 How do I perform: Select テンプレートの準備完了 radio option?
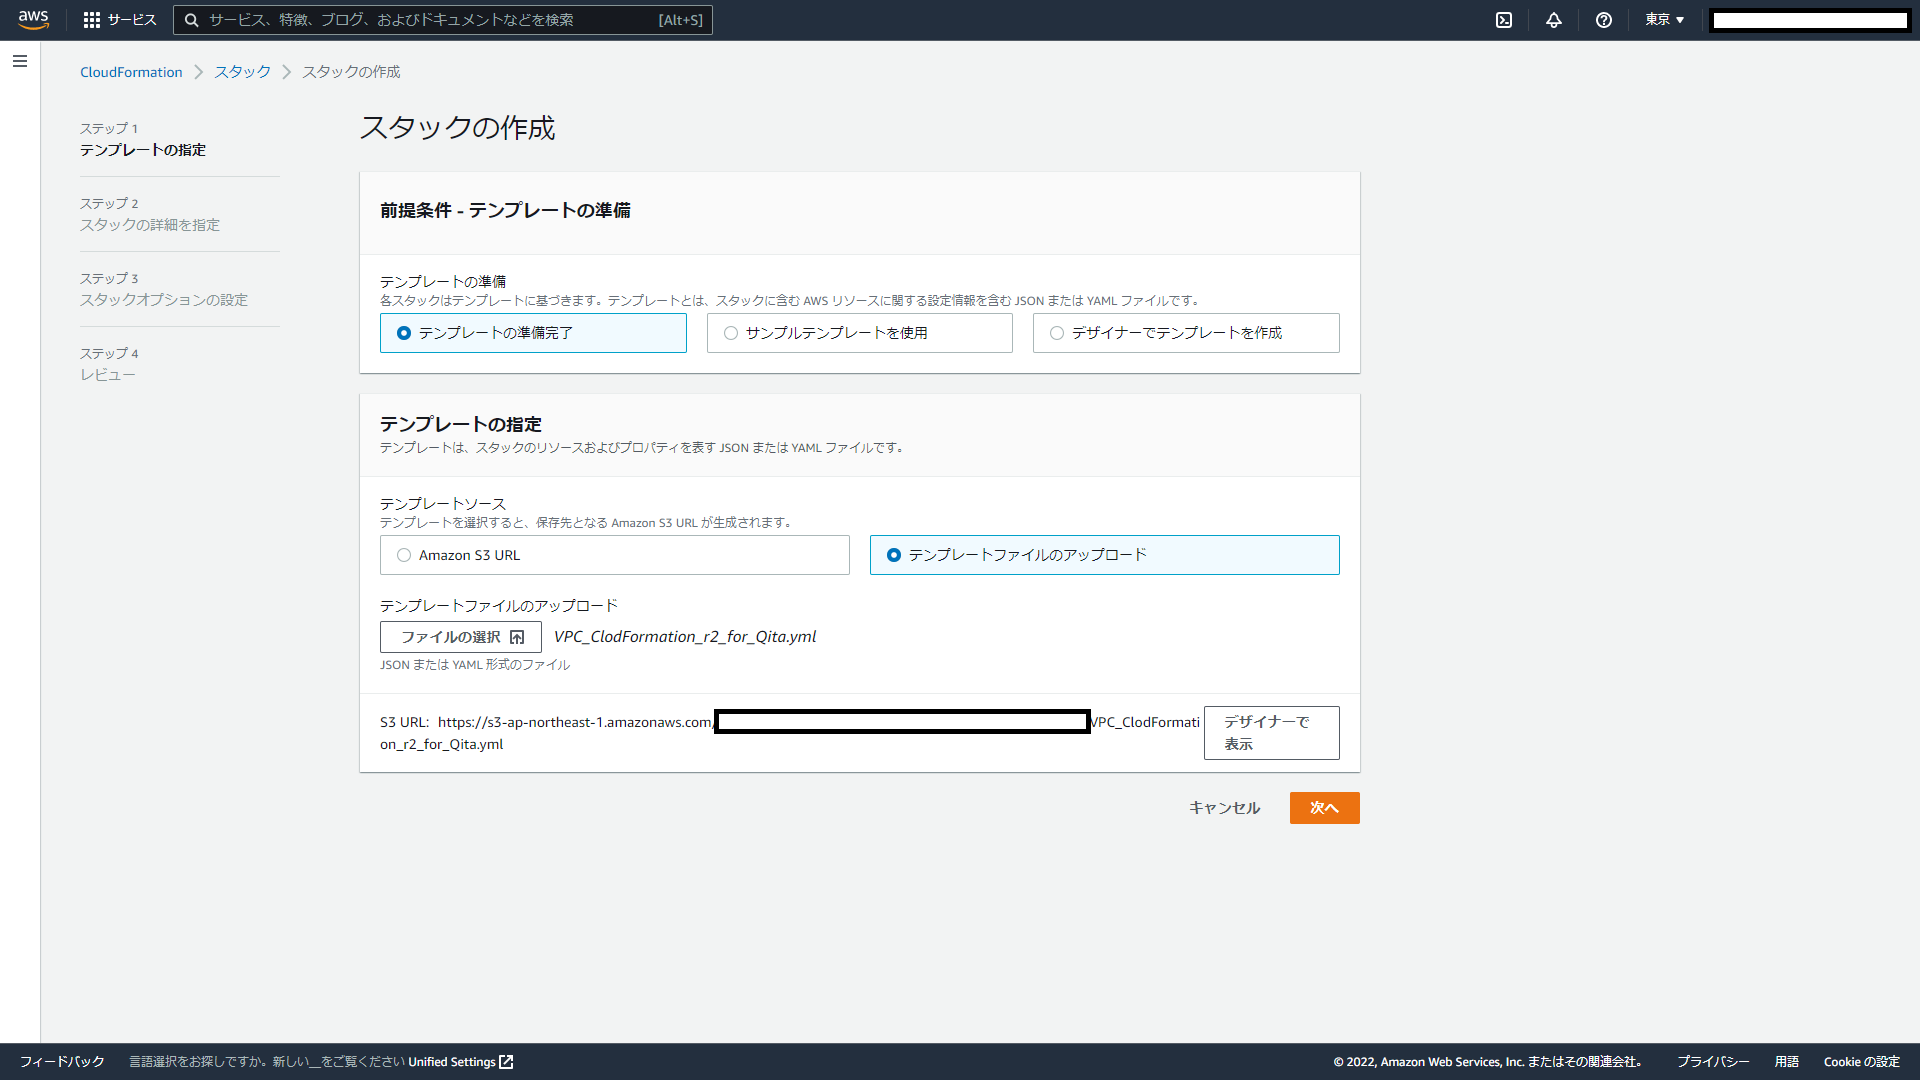pyautogui.click(x=404, y=333)
